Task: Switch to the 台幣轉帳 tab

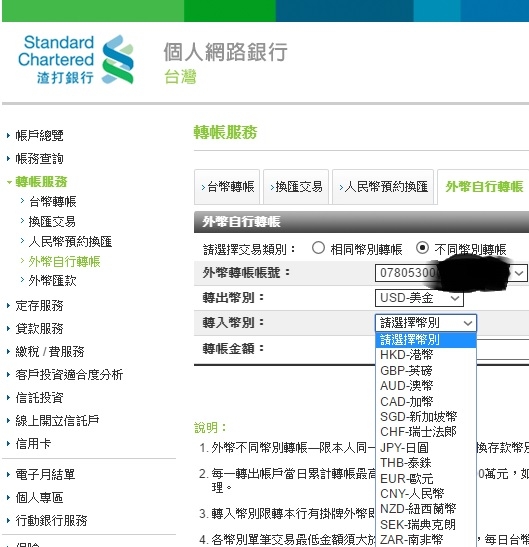Action: 227,187
